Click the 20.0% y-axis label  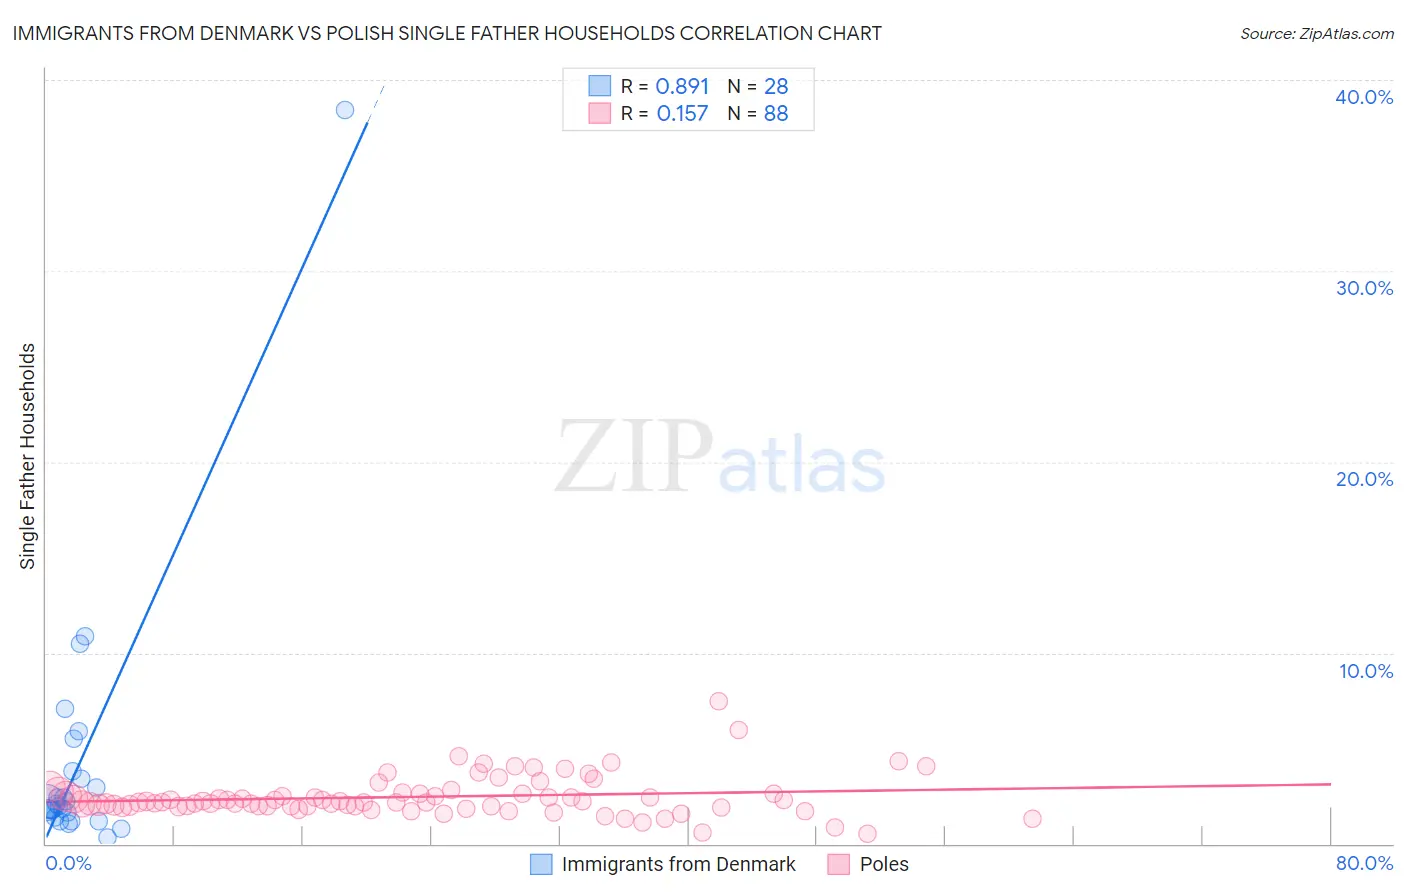(1364, 479)
